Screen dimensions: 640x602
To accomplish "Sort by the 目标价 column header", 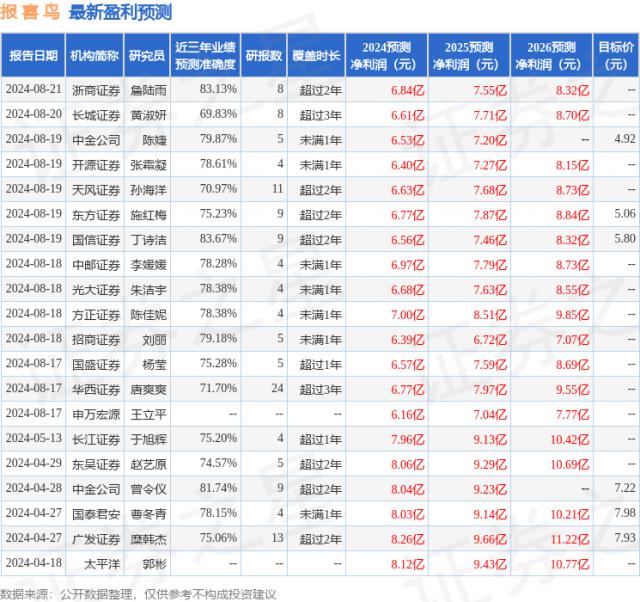I will 614,56.
